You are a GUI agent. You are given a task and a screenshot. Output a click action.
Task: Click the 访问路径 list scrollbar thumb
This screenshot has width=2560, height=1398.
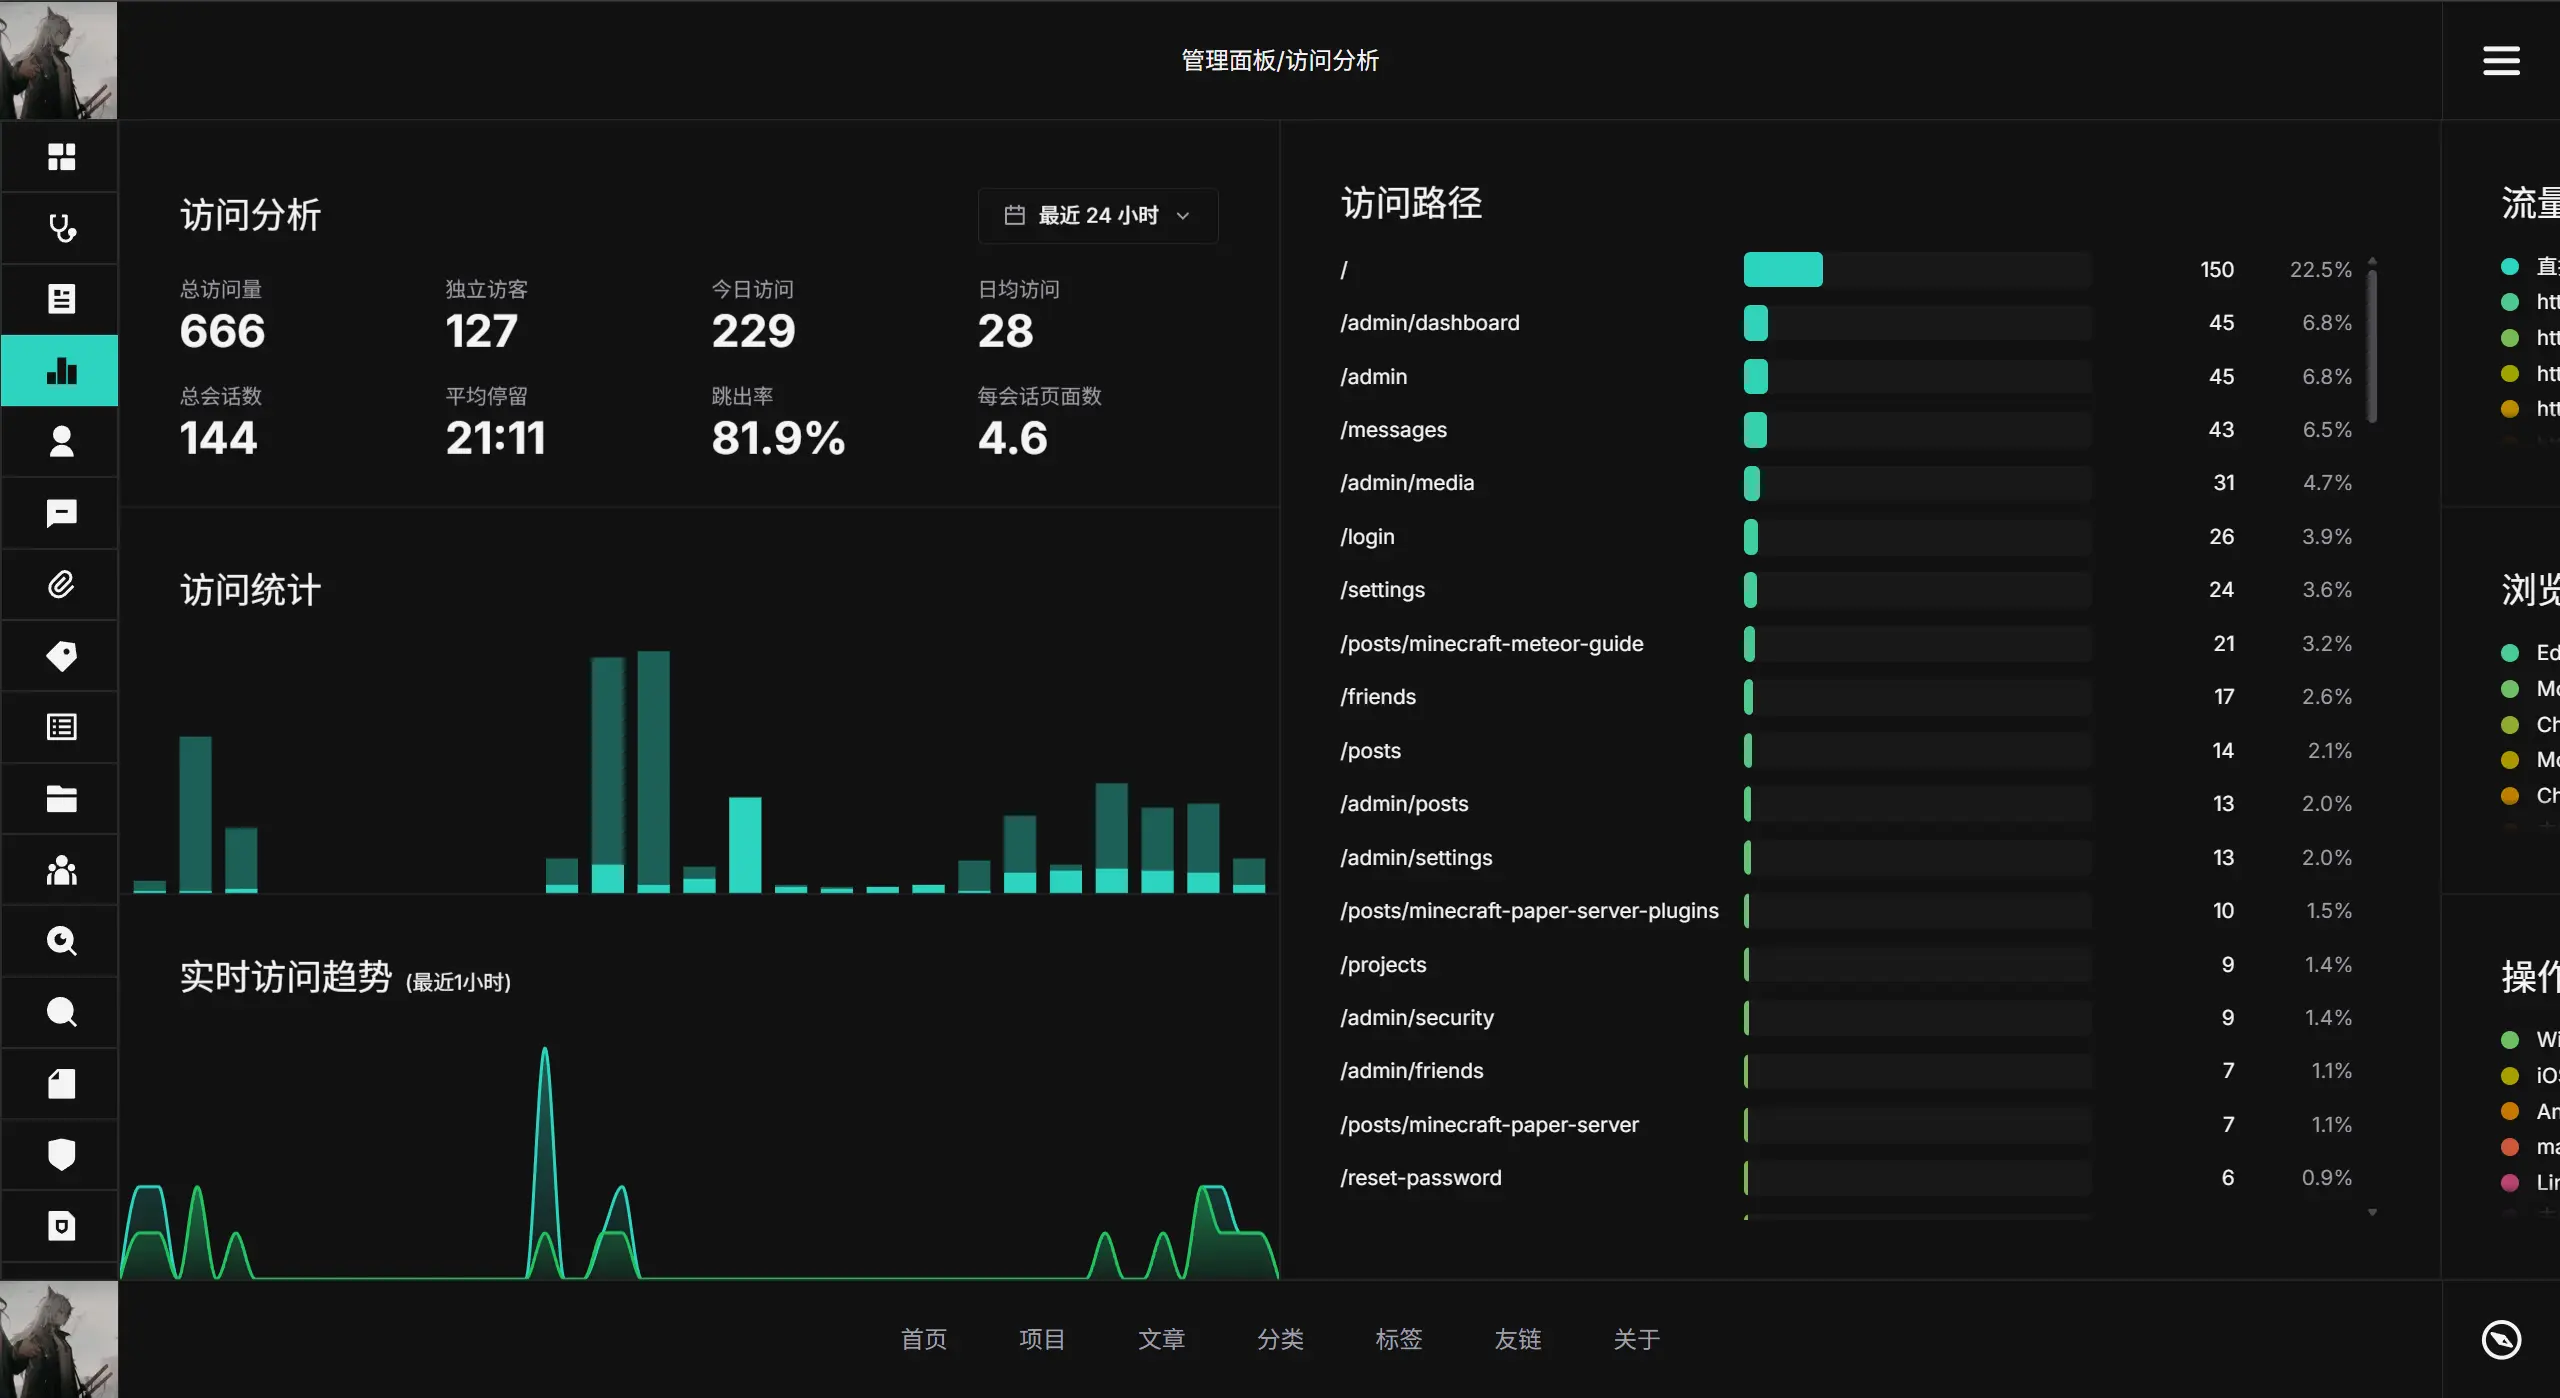pos(2372,345)
